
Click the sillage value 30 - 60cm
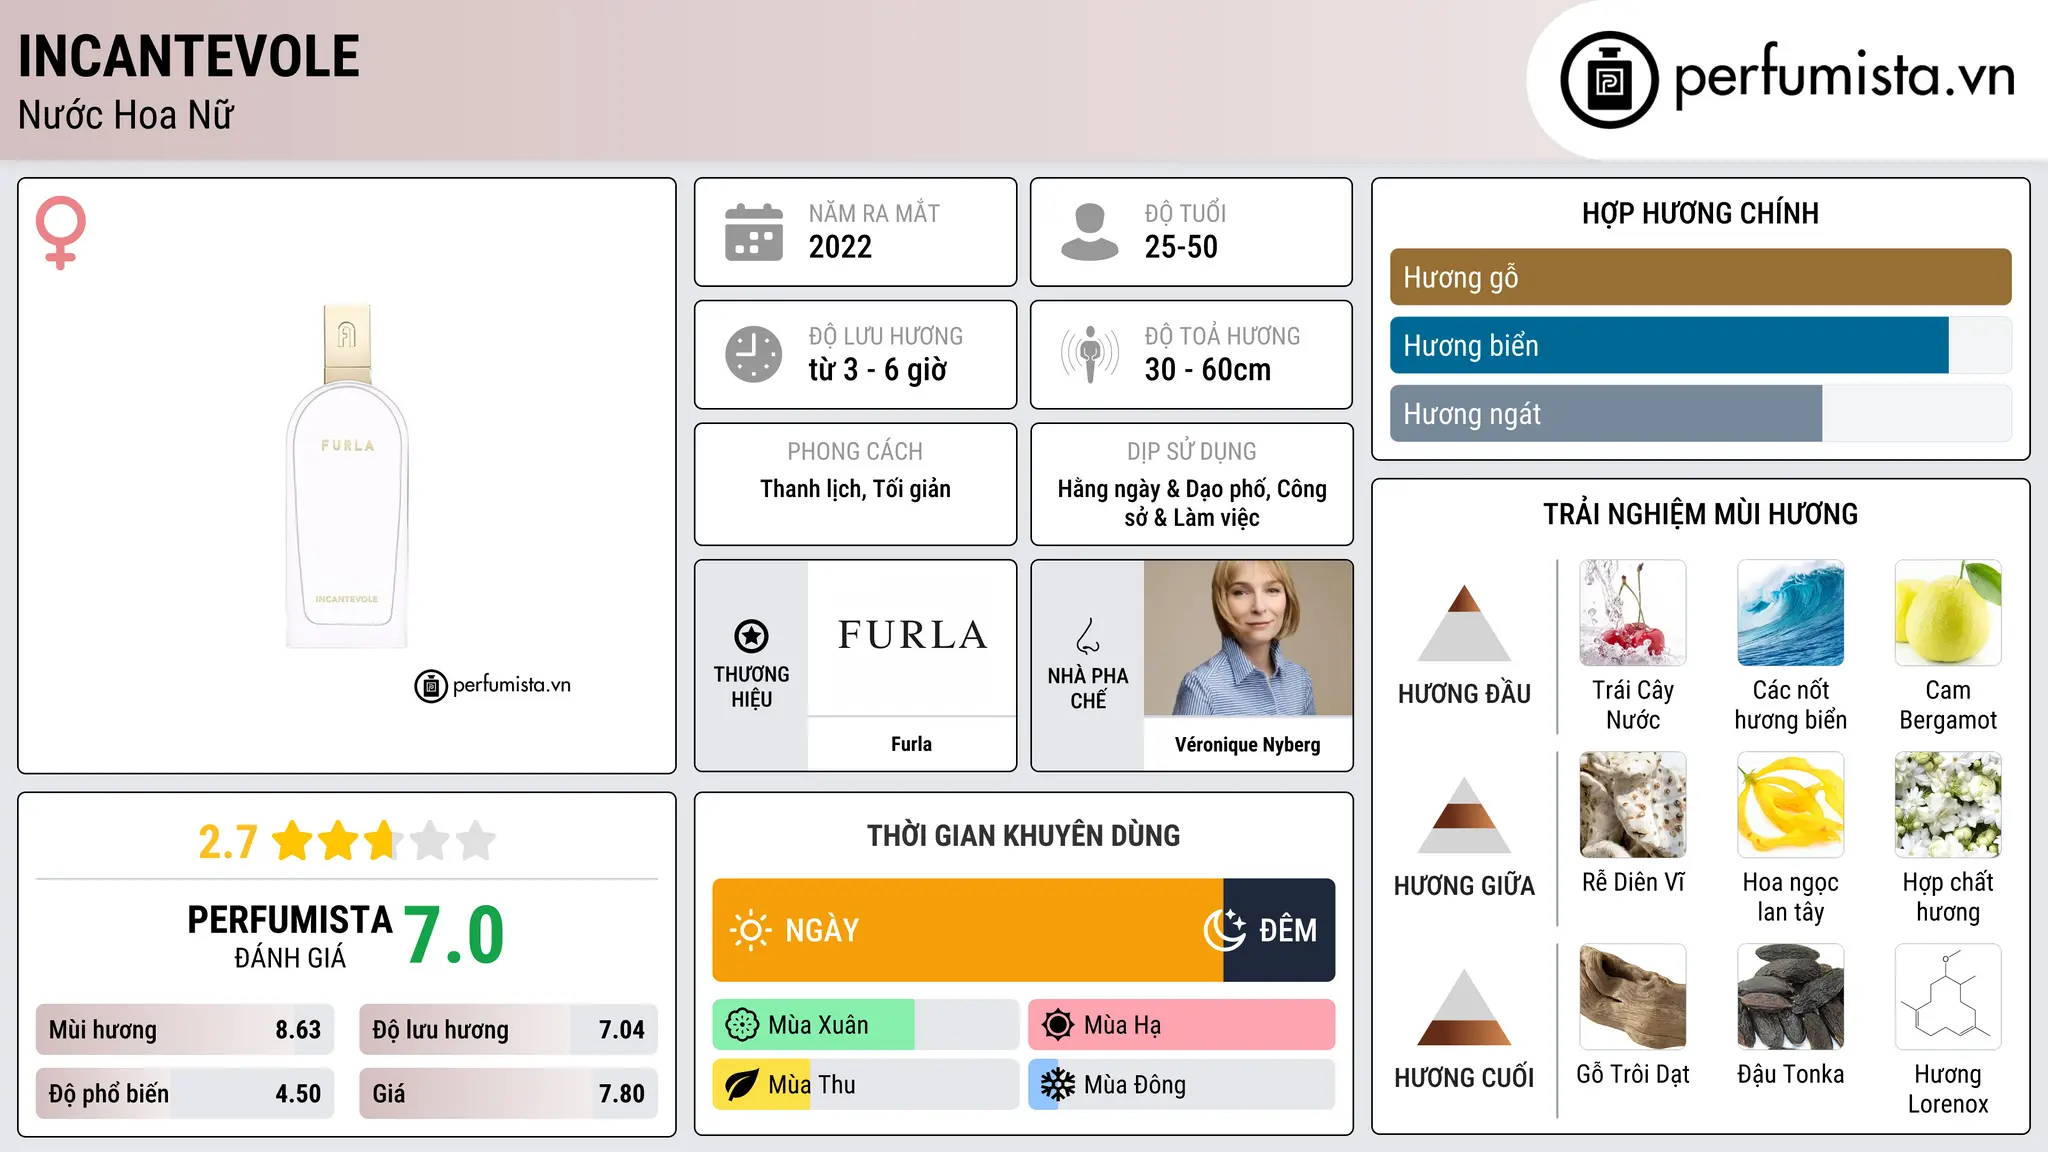point(1208,370)
